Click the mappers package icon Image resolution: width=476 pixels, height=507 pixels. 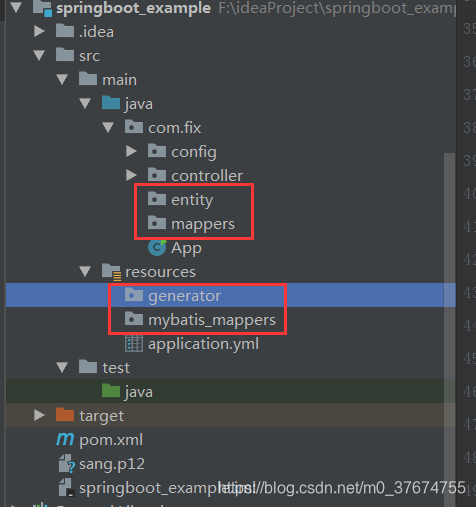click(x=157, y=223)
